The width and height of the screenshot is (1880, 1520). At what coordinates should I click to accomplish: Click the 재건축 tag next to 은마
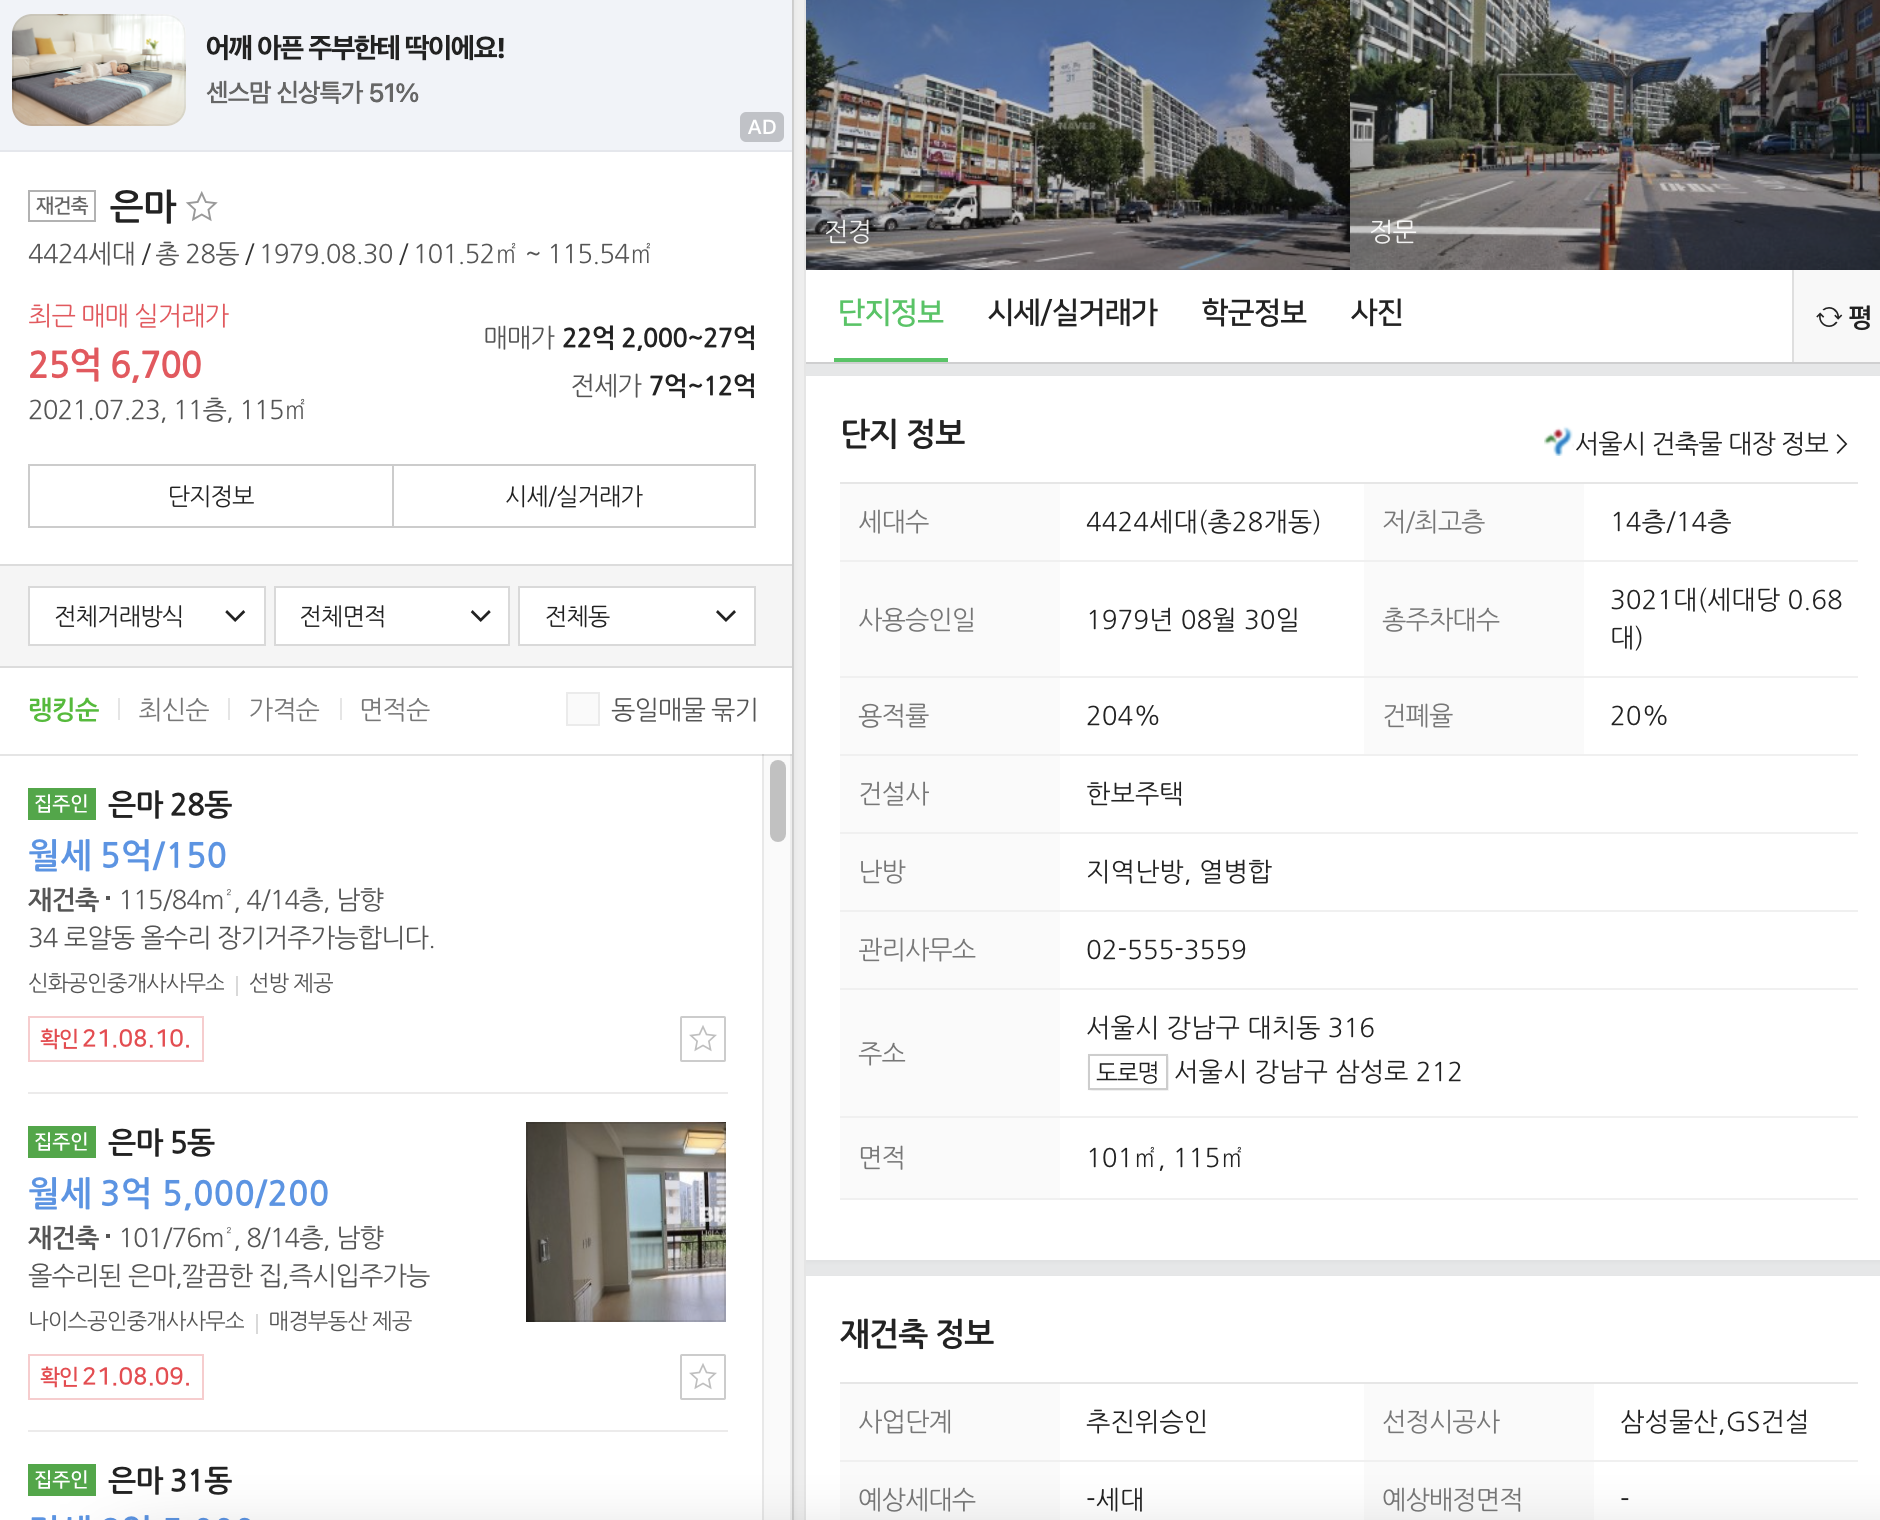click(62, 206)
